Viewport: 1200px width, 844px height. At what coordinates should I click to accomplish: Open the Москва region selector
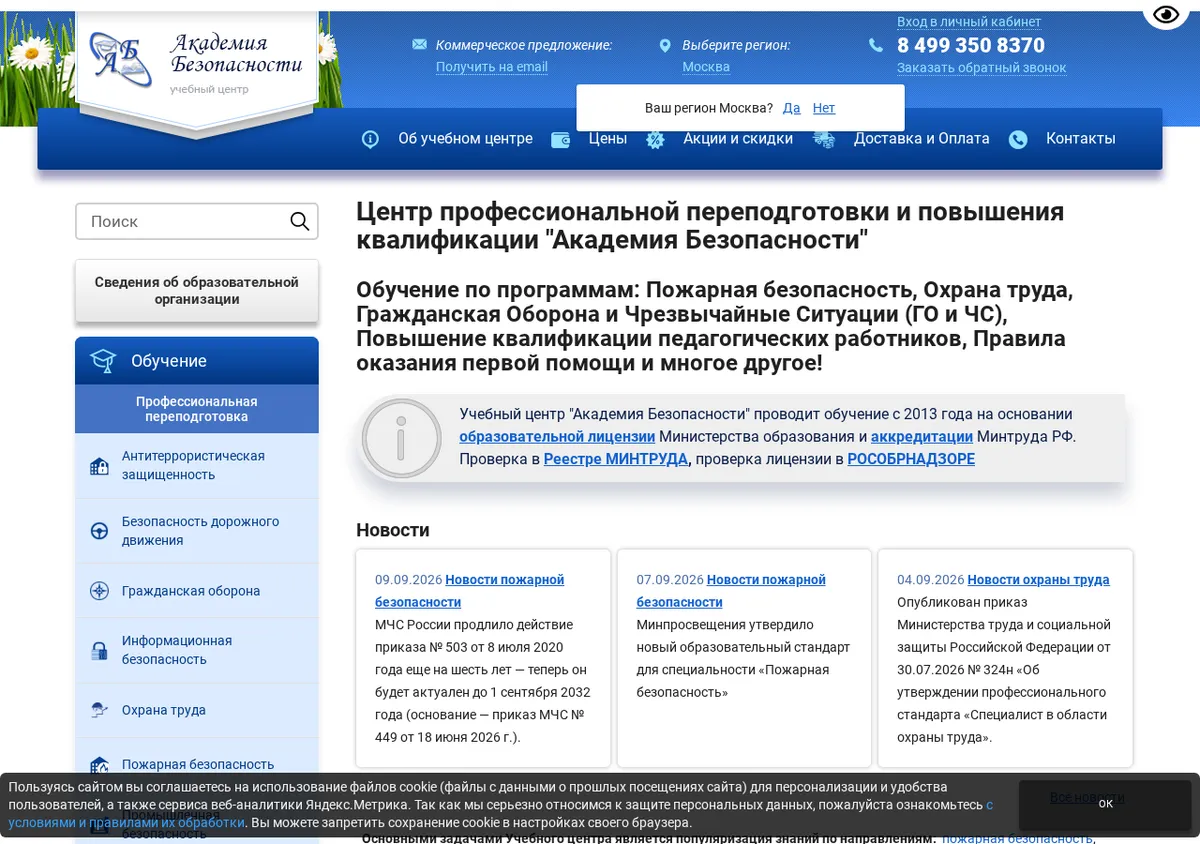[706, 67]
